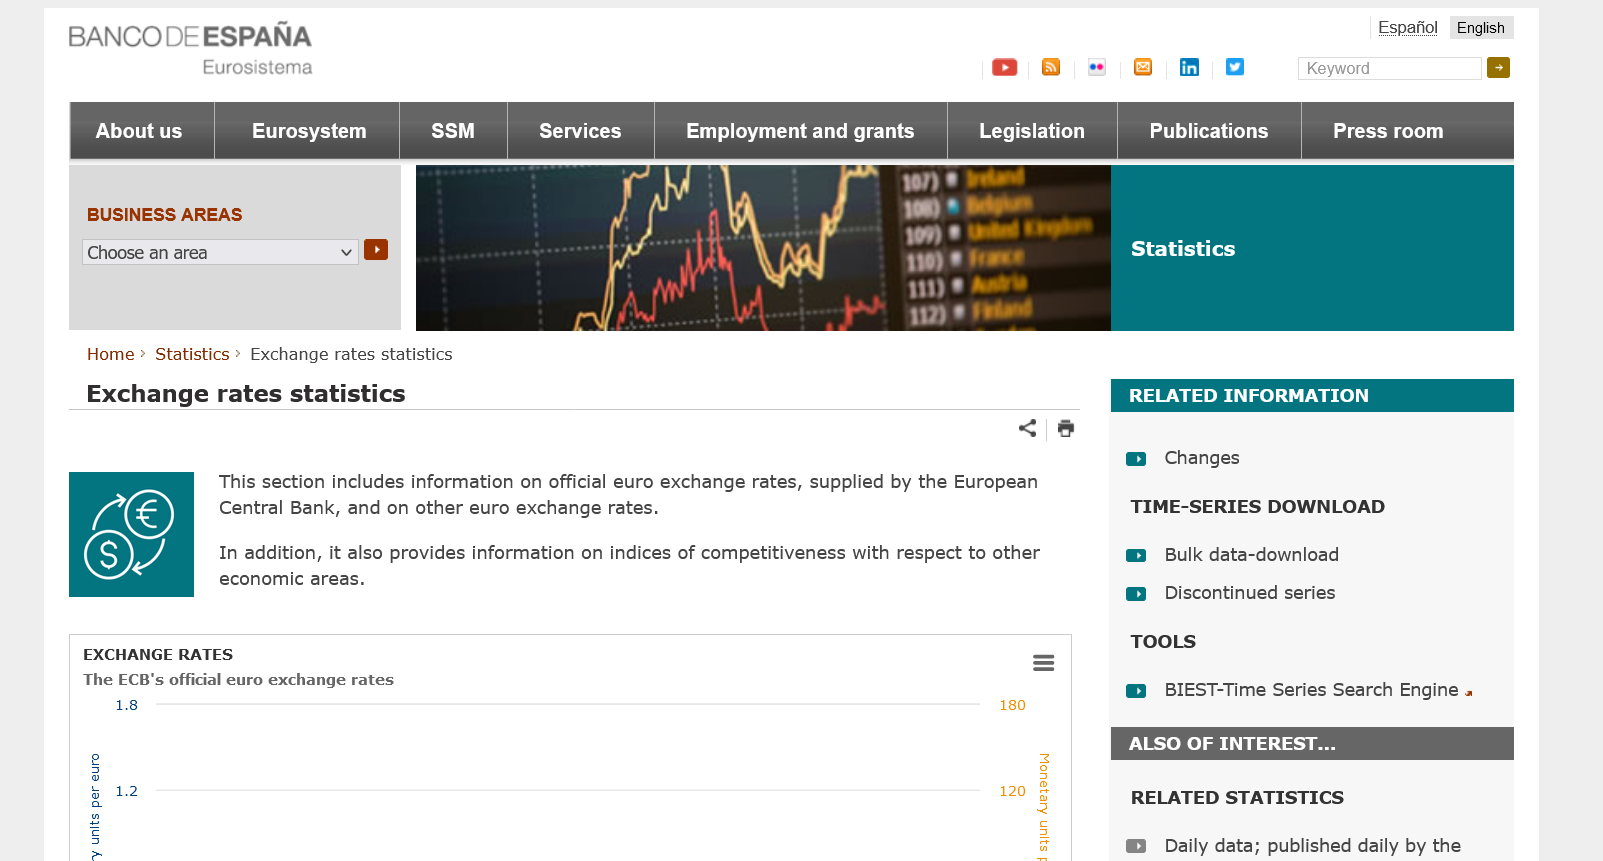Go to the Publications menu

coord(1208,131)
